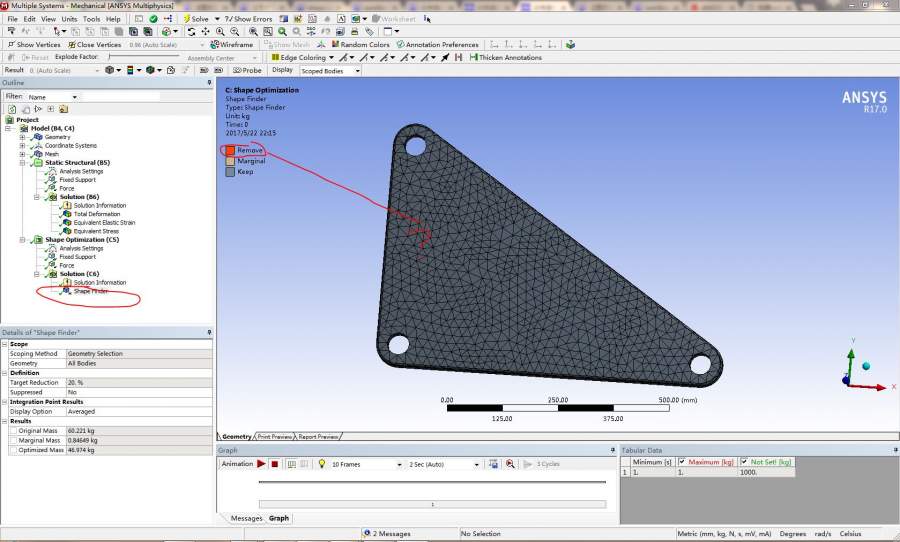Click the Annotation Preferences button
The height and width of the screenshot is (542, 900).
[x=437, y=45]
